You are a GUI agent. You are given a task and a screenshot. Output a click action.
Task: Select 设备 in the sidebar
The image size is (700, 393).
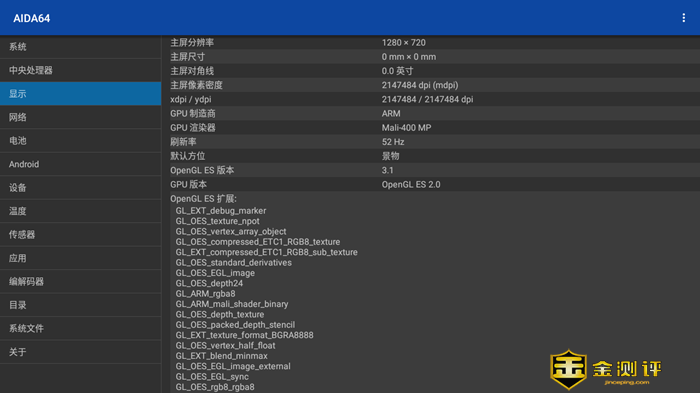pos(80,188)
